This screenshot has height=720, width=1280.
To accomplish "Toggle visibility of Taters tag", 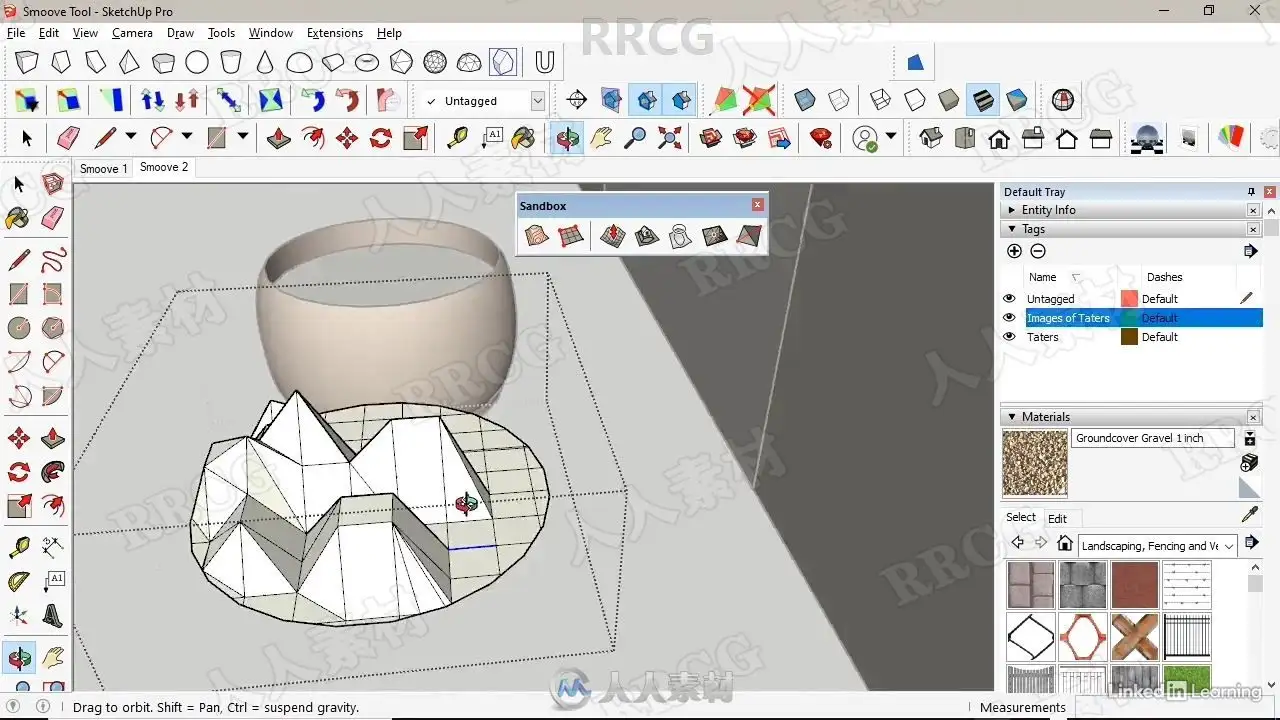I will coord(1009,337).
